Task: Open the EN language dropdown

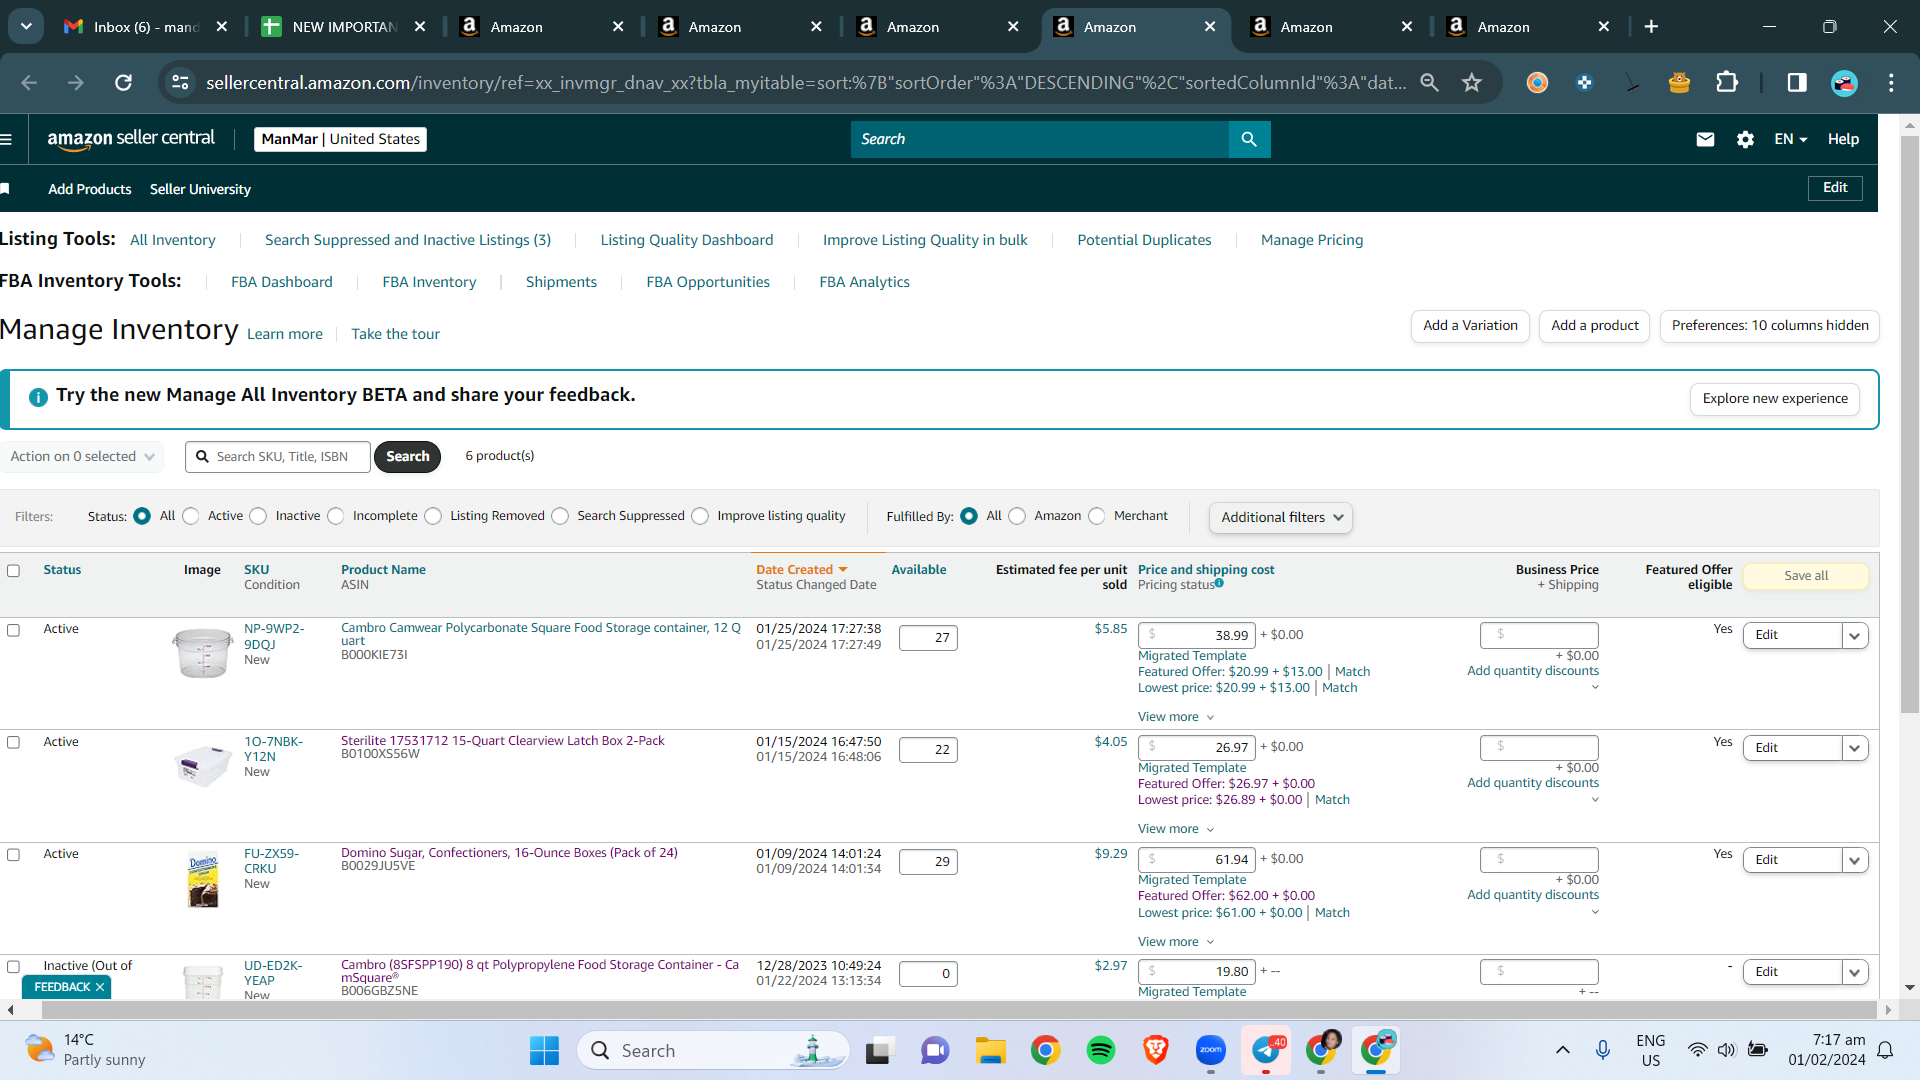Action: click(x=1790, y=139)
